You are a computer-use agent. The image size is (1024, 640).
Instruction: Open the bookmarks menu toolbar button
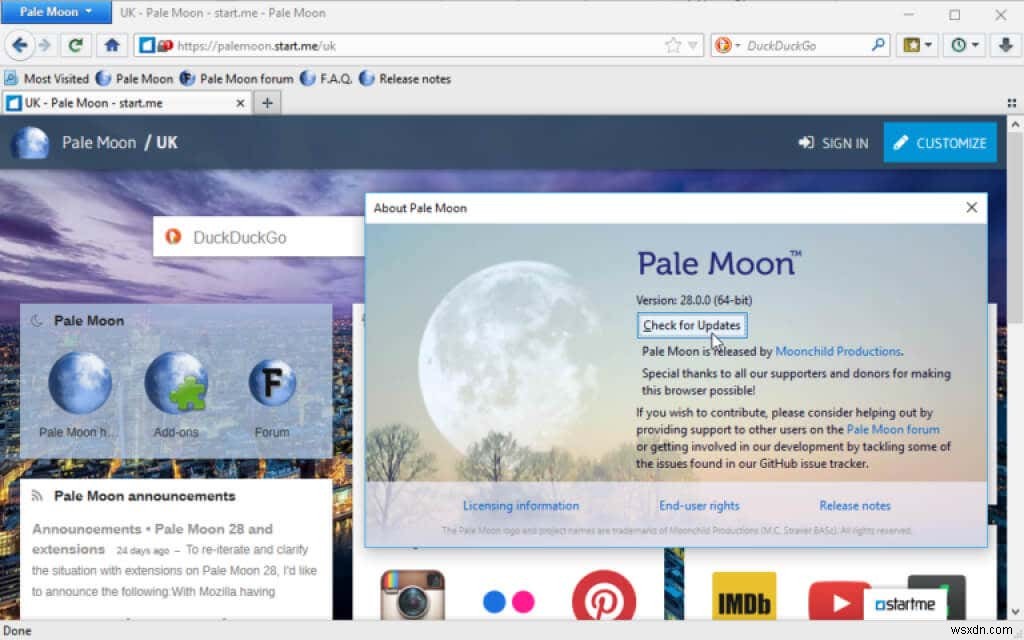pyautogui.click(x=917, y=45)
